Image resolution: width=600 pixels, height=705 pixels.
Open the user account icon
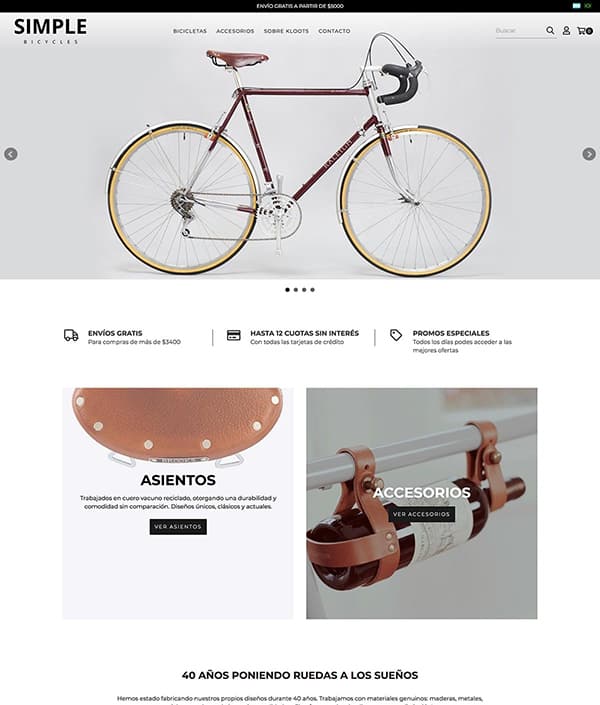coord(566,31)
